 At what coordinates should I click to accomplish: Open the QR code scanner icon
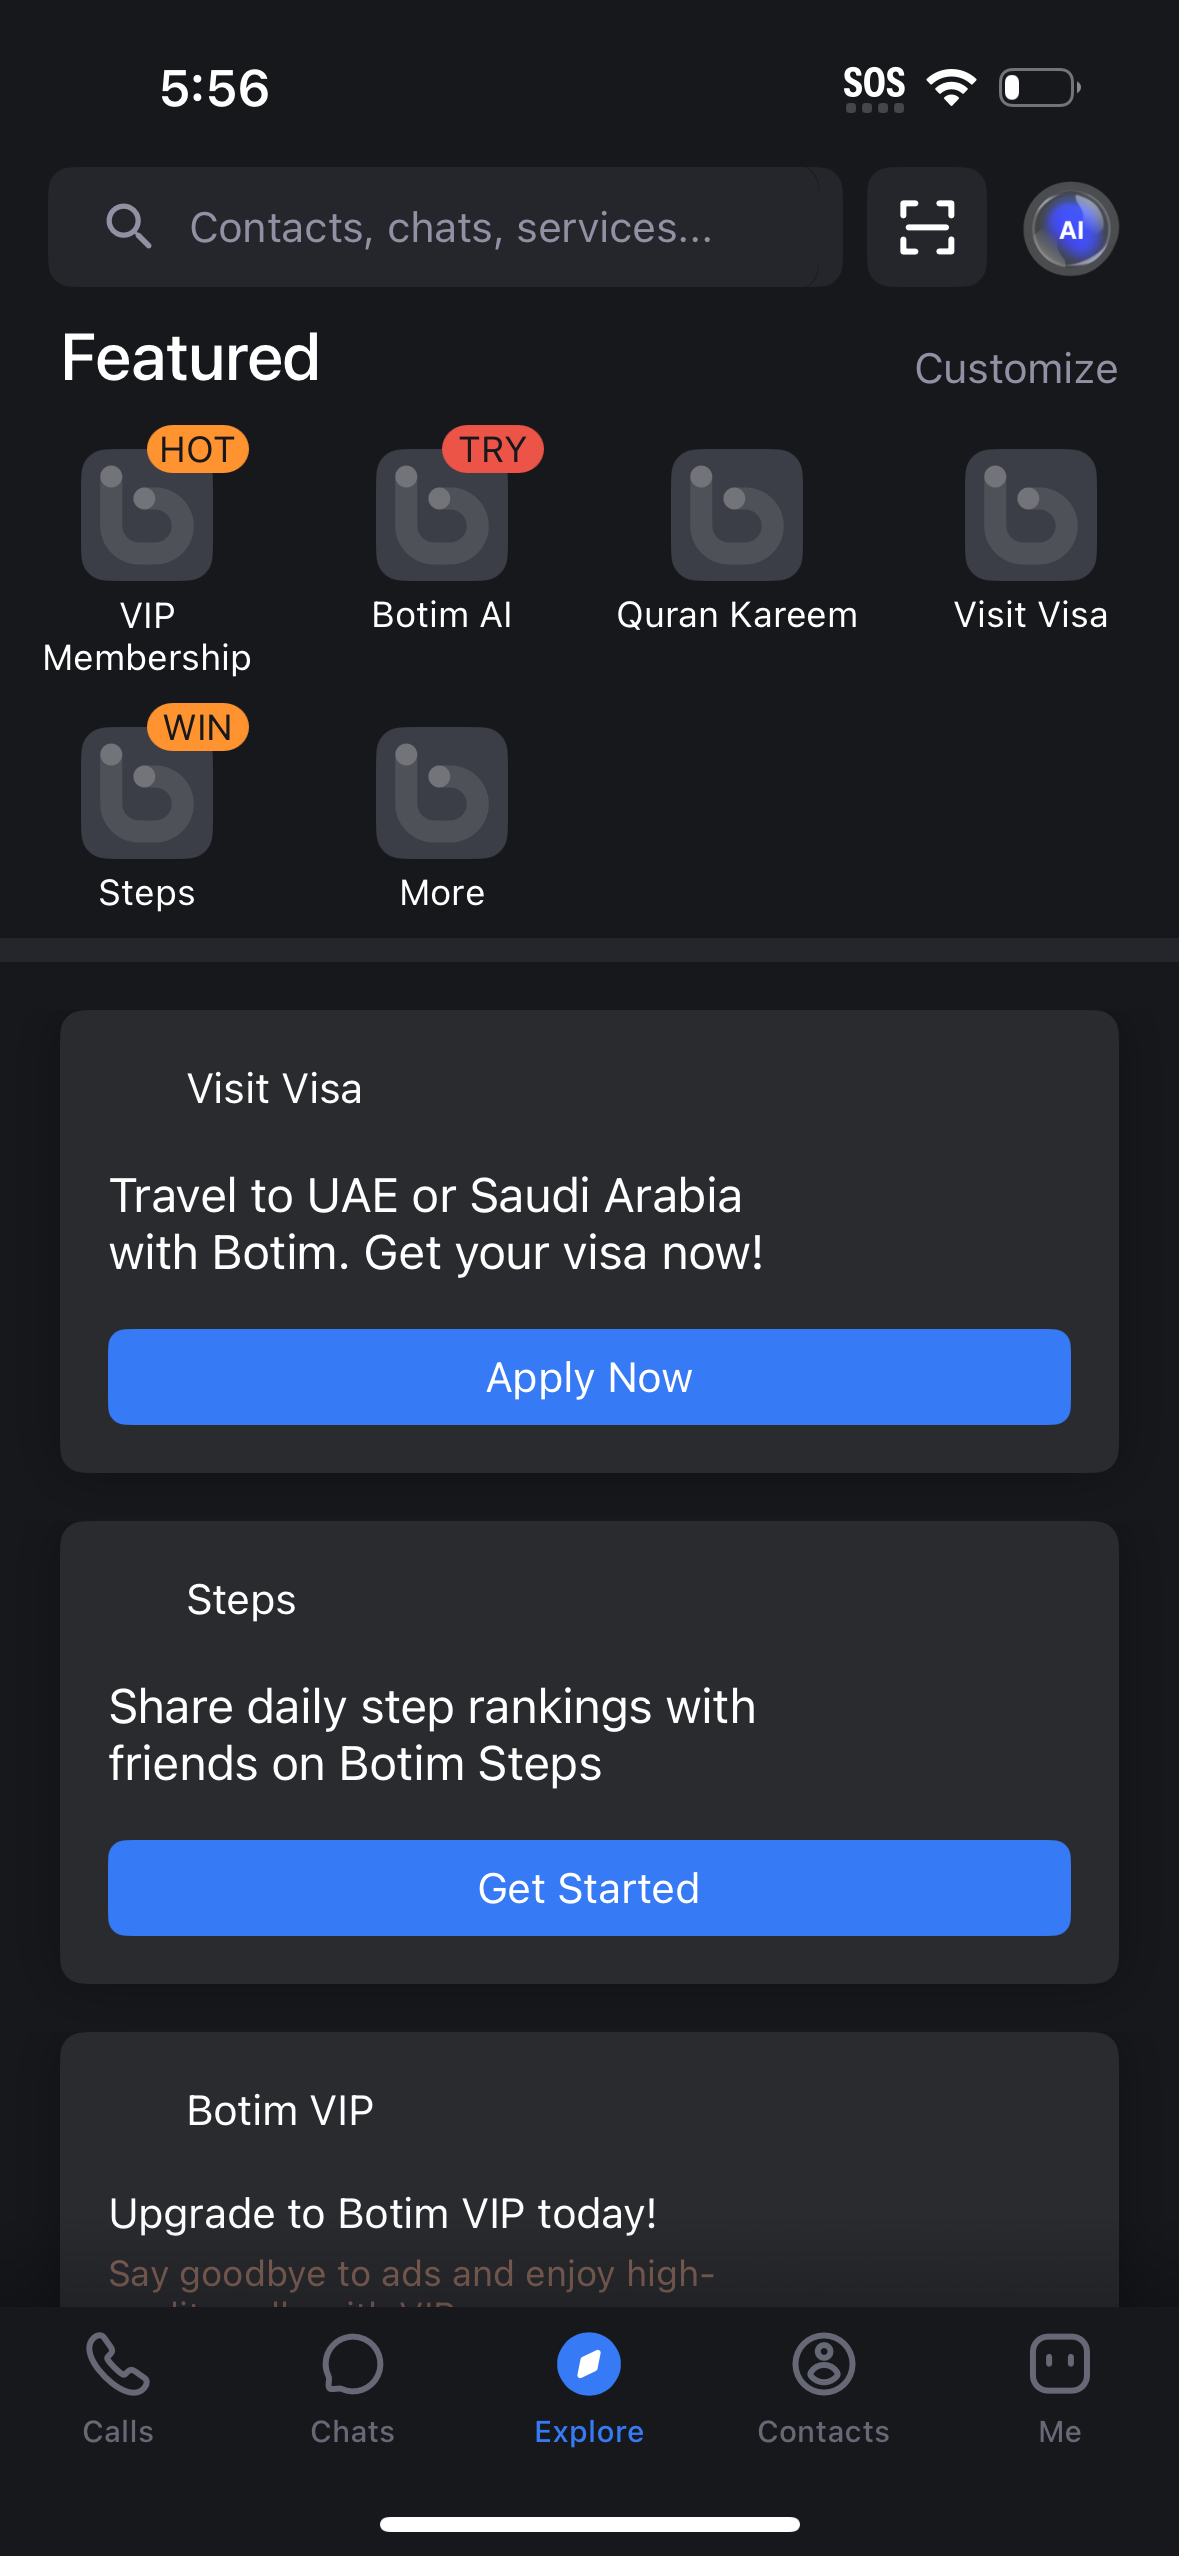coord(926,227)
